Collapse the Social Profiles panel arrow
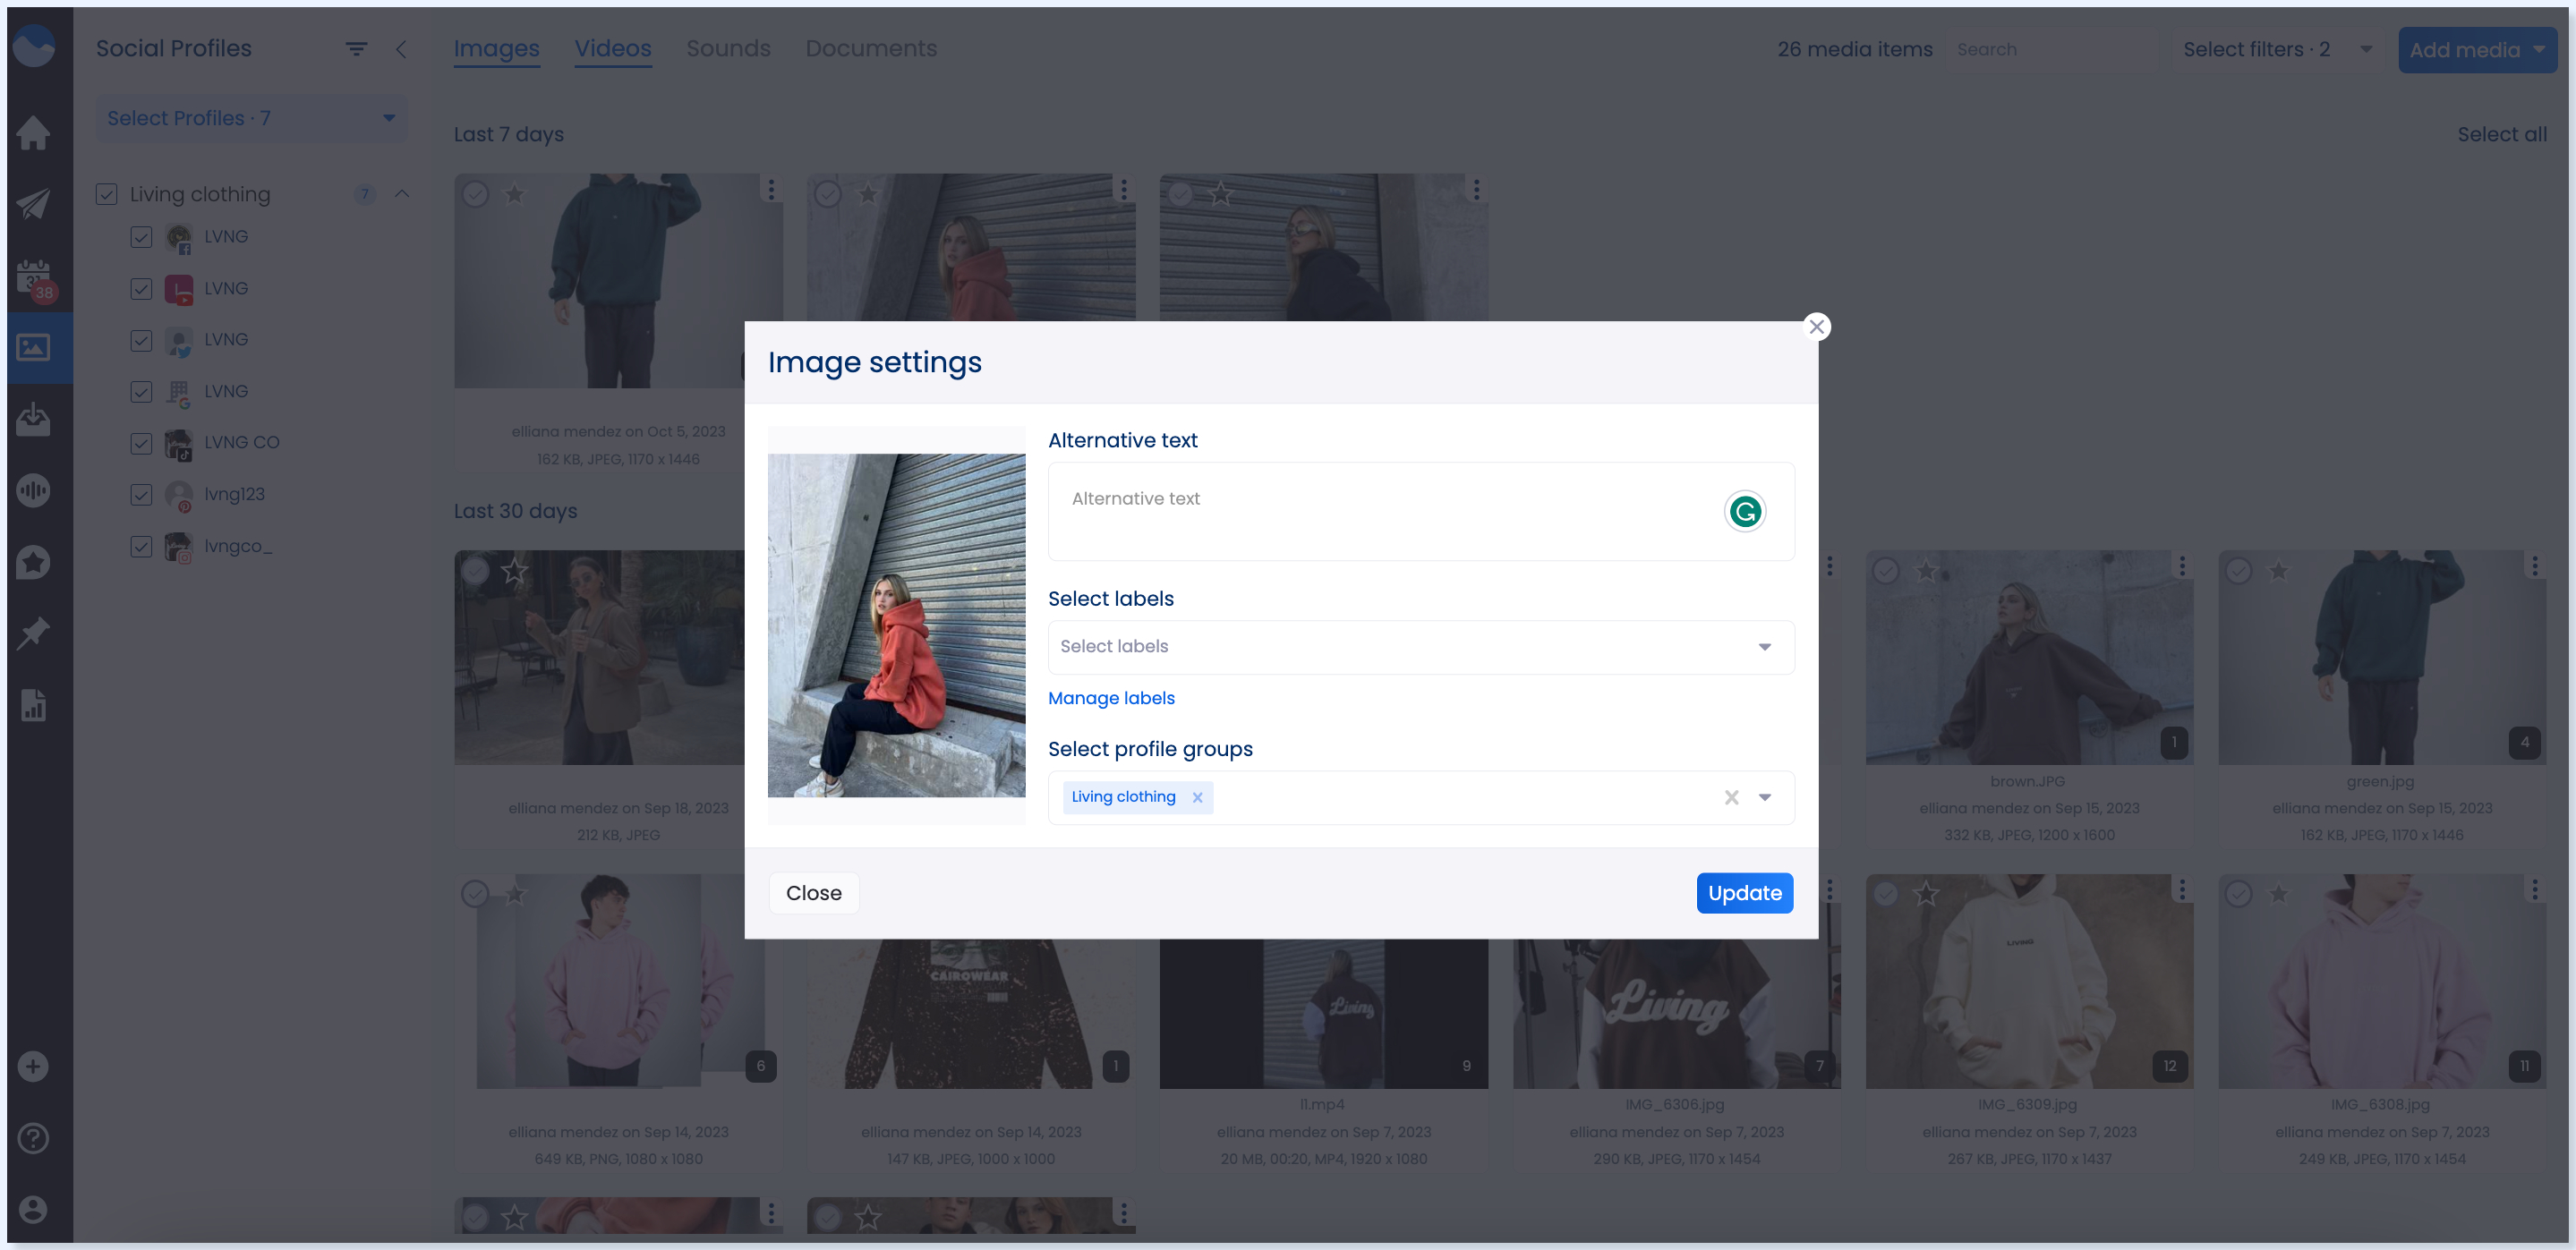This screenshot has width=2576, height=1250. point(401,49)
